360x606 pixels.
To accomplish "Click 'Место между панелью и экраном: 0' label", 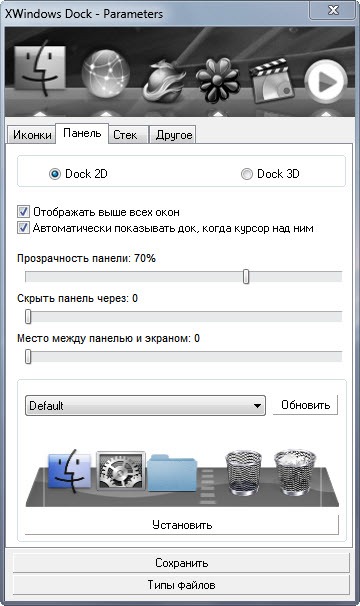I will tap(108, 339).
